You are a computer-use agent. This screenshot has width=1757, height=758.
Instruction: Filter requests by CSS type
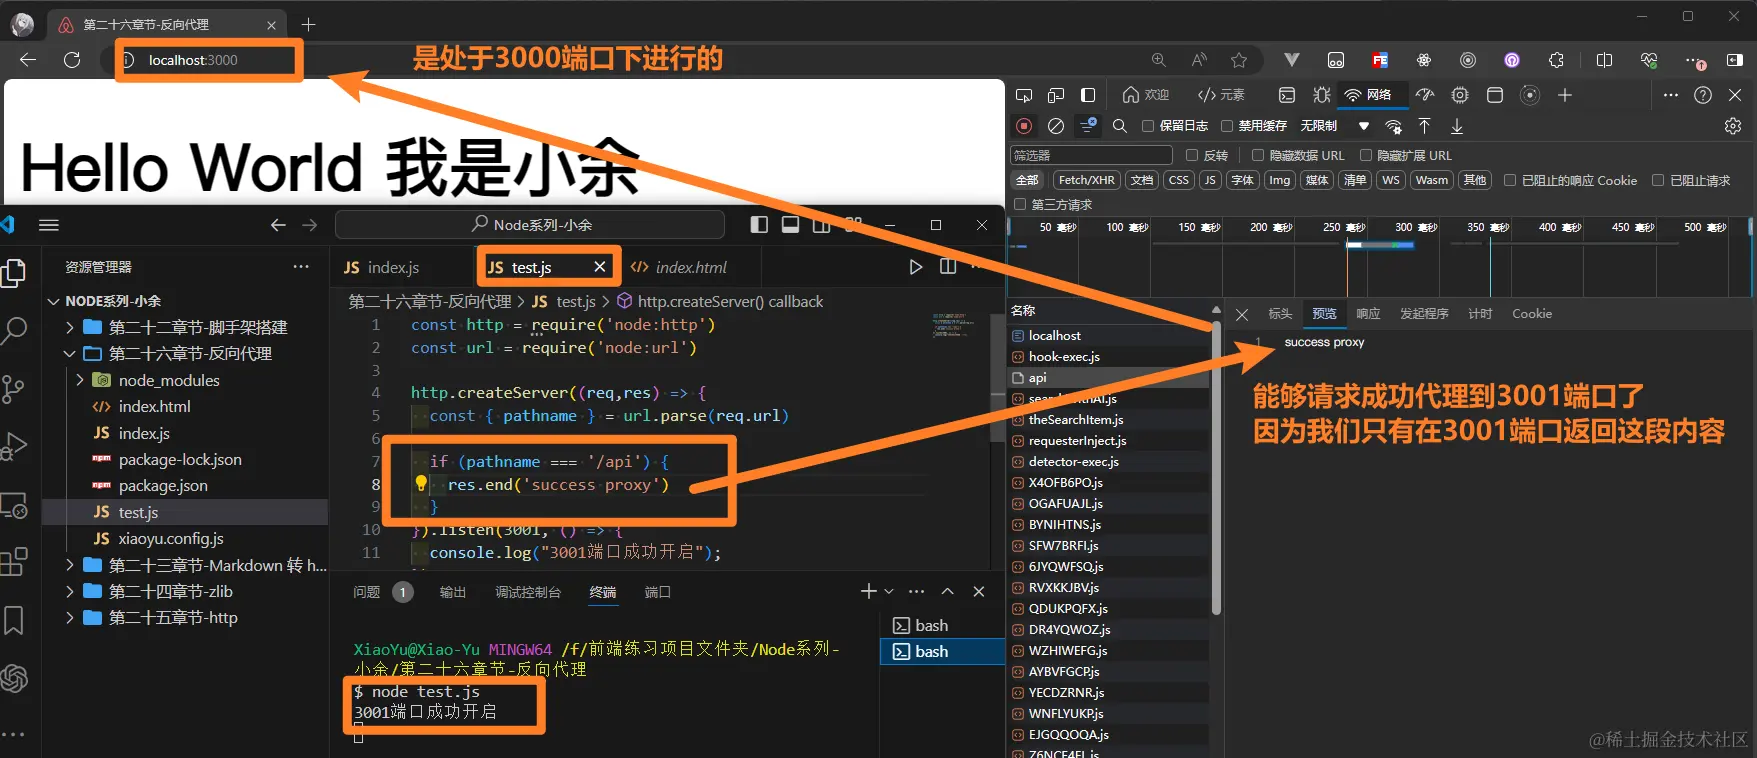coord(1179,180)
